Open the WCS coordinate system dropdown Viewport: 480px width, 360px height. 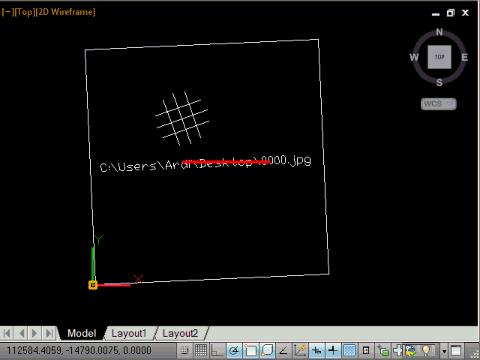[438, 104]
